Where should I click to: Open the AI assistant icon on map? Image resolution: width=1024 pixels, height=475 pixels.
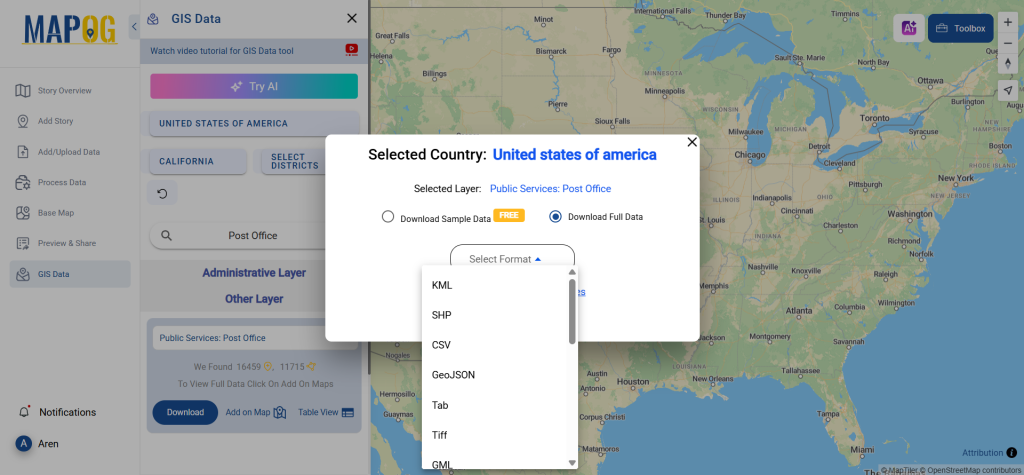(x=908, y=28)
